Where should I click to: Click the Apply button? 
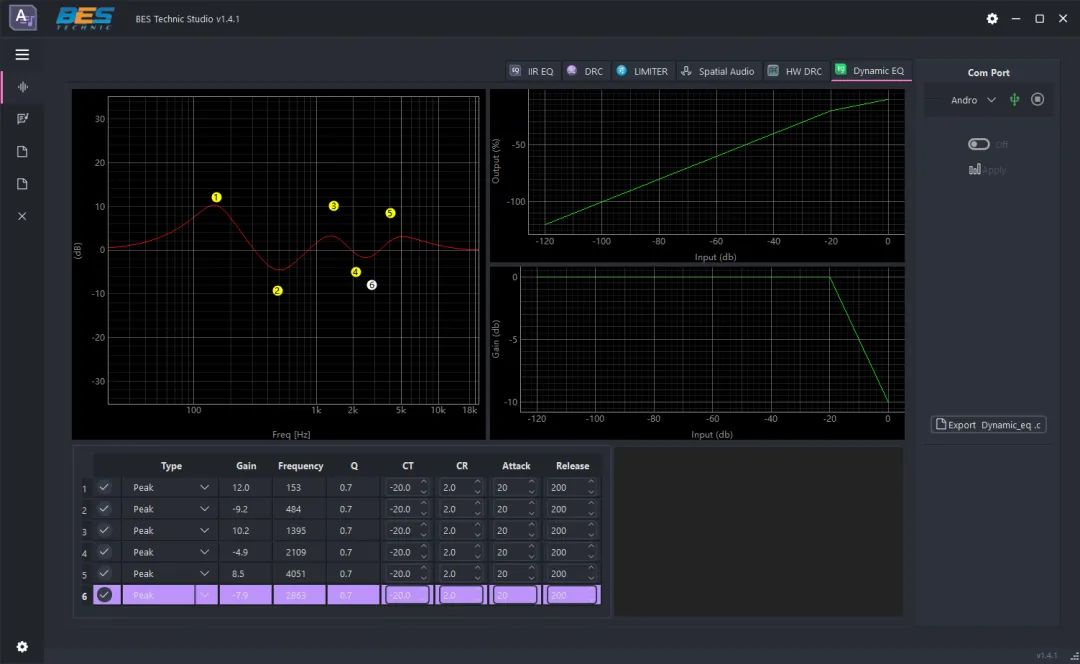point(987,169)
